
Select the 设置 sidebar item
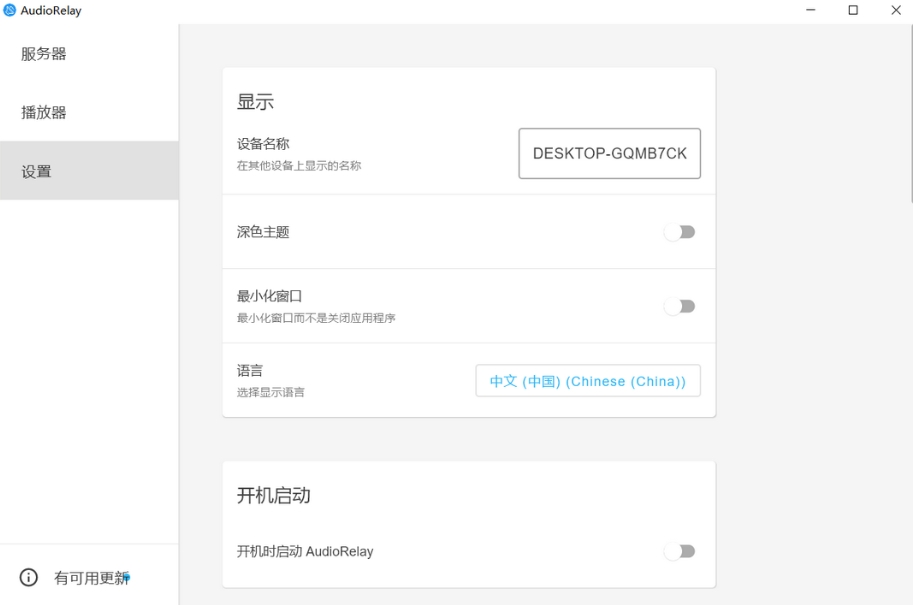tap(89, 171)
